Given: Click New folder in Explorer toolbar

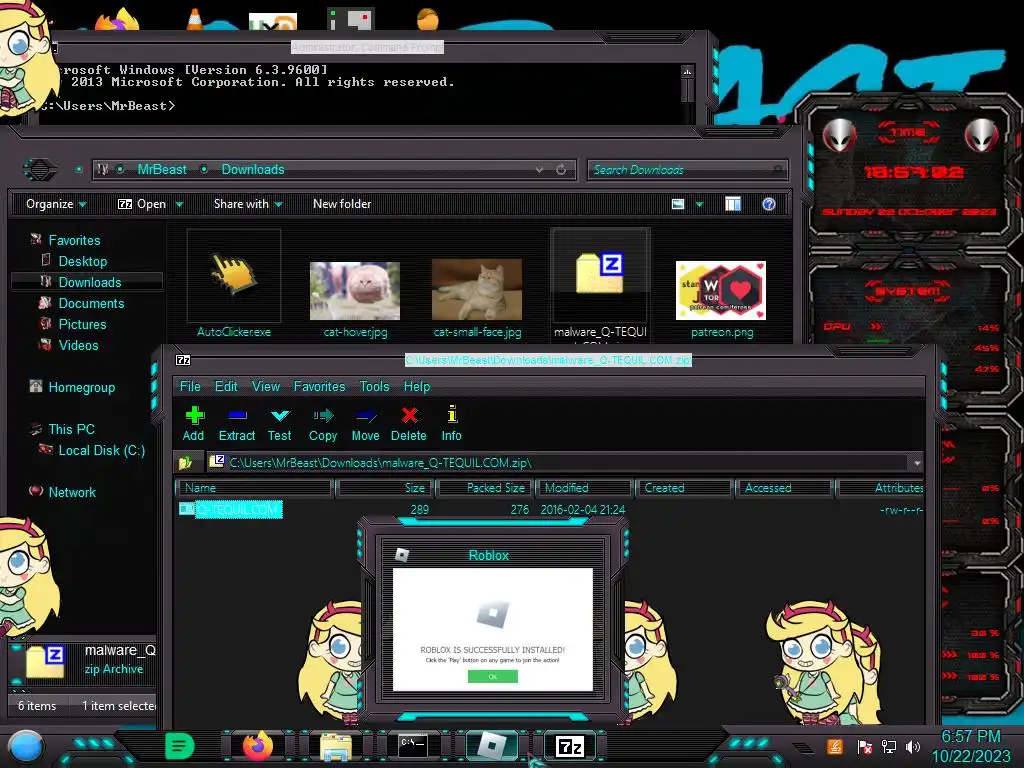Looking at the screenshot, I should tap(342, 204).
